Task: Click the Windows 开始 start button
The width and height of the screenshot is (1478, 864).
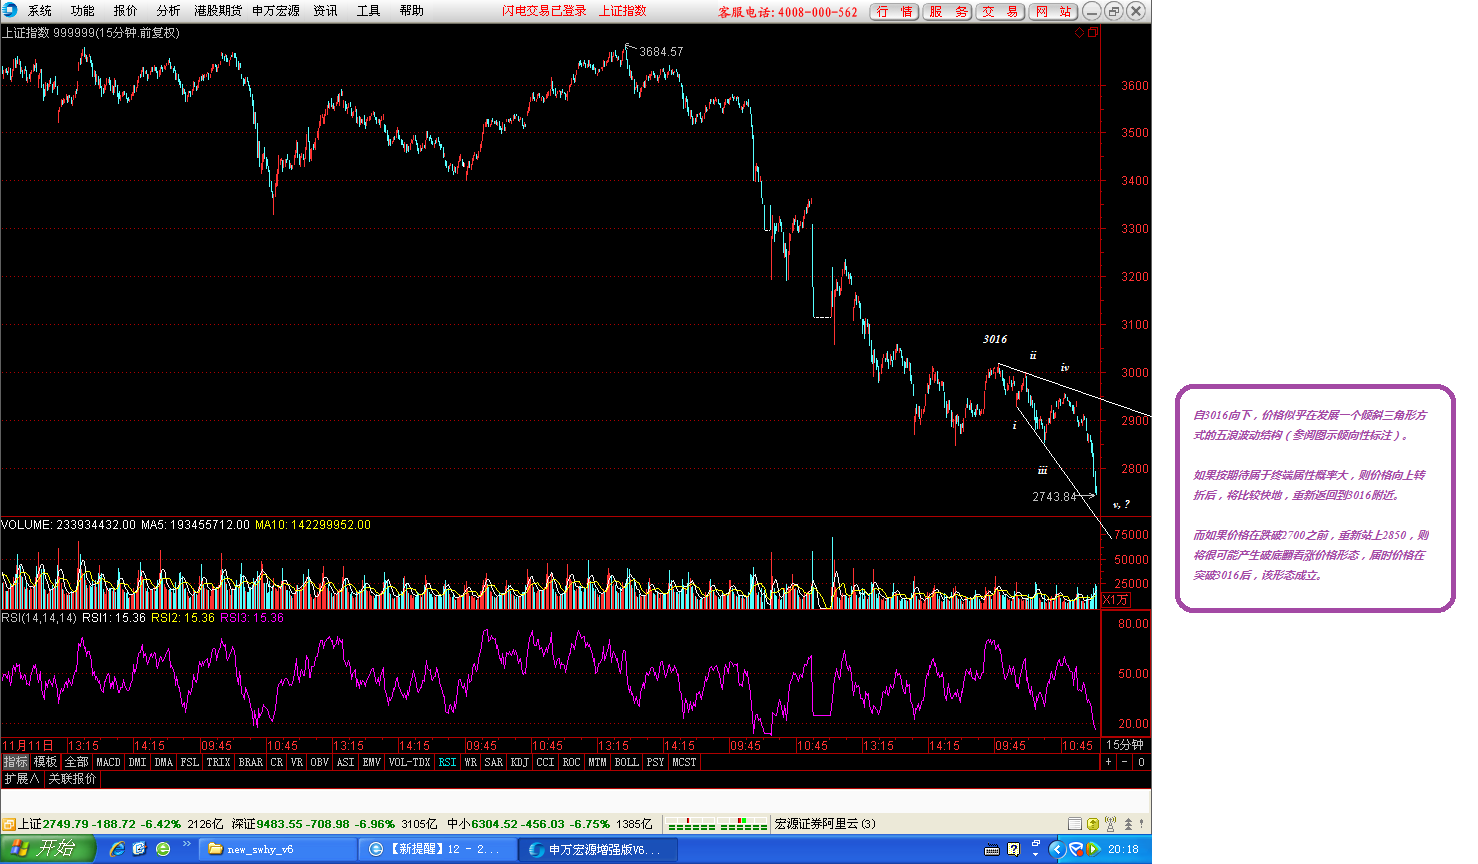Action: 48,849
